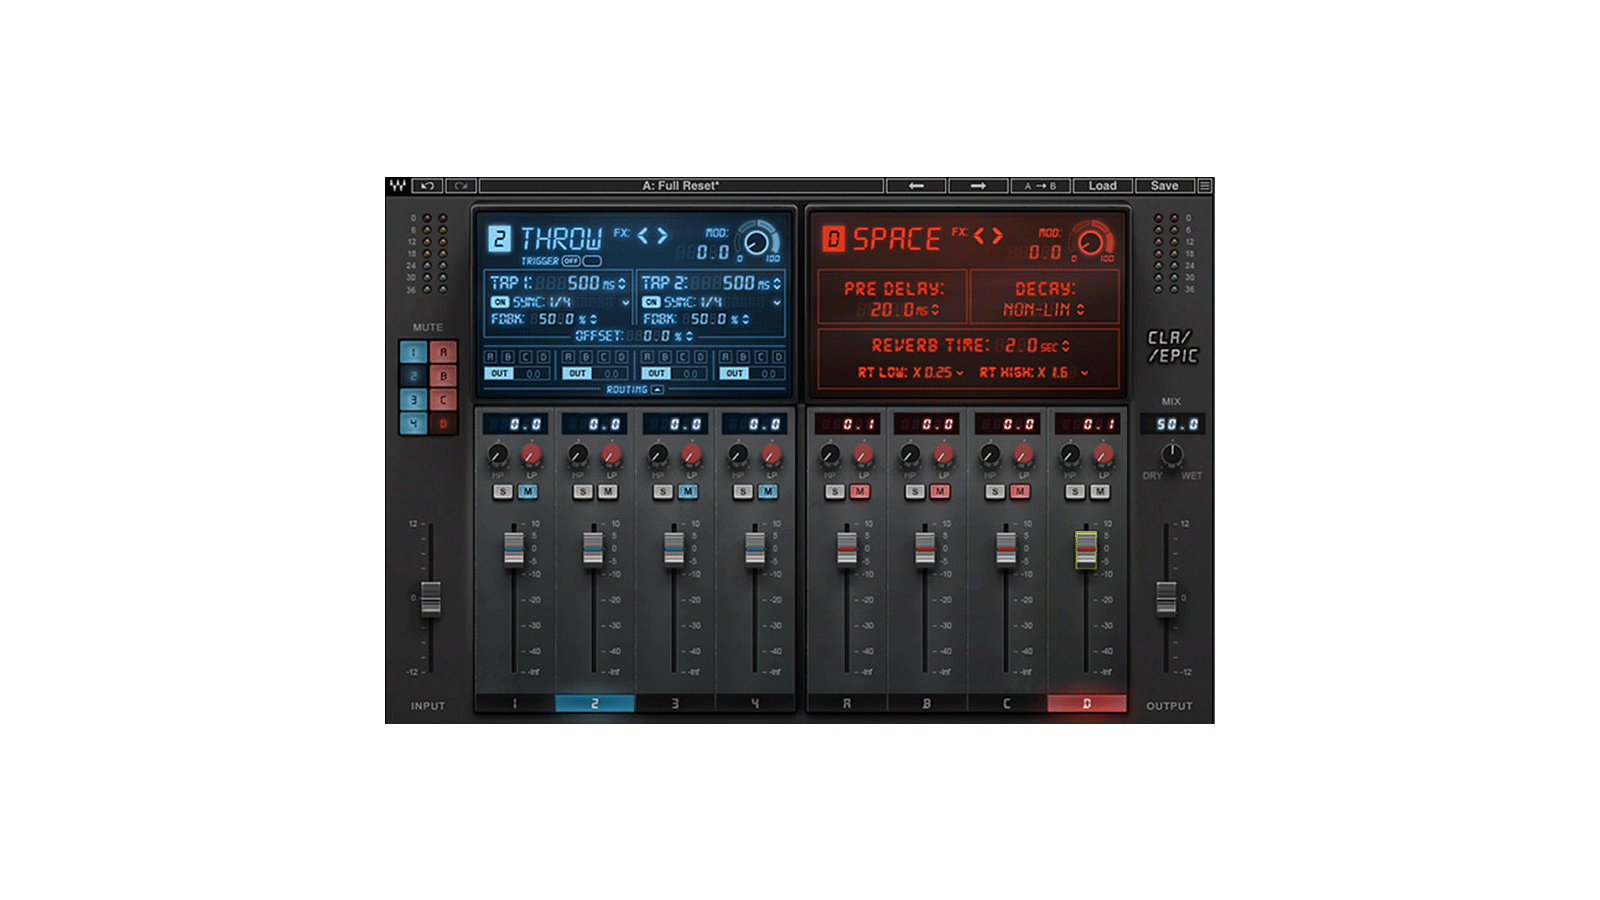Mute reverb B in the MUTE panel
This screenshot has width=1600, height=900.
tap(443, 376)
